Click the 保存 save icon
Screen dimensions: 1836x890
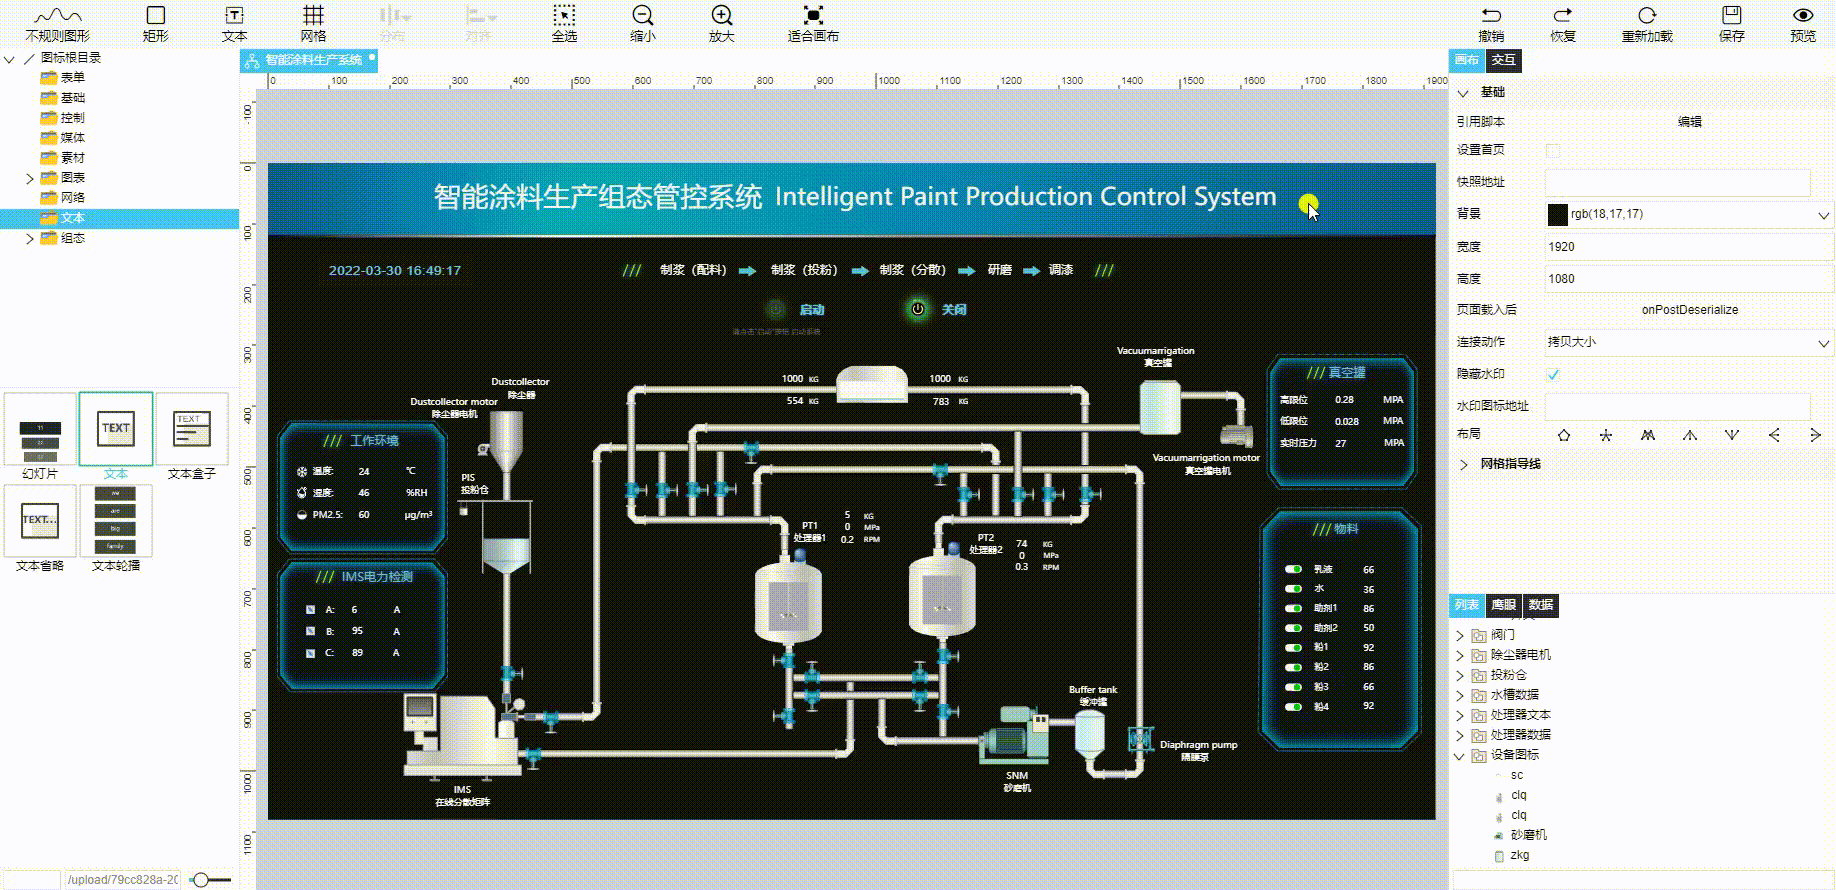tap(1732, 15)
